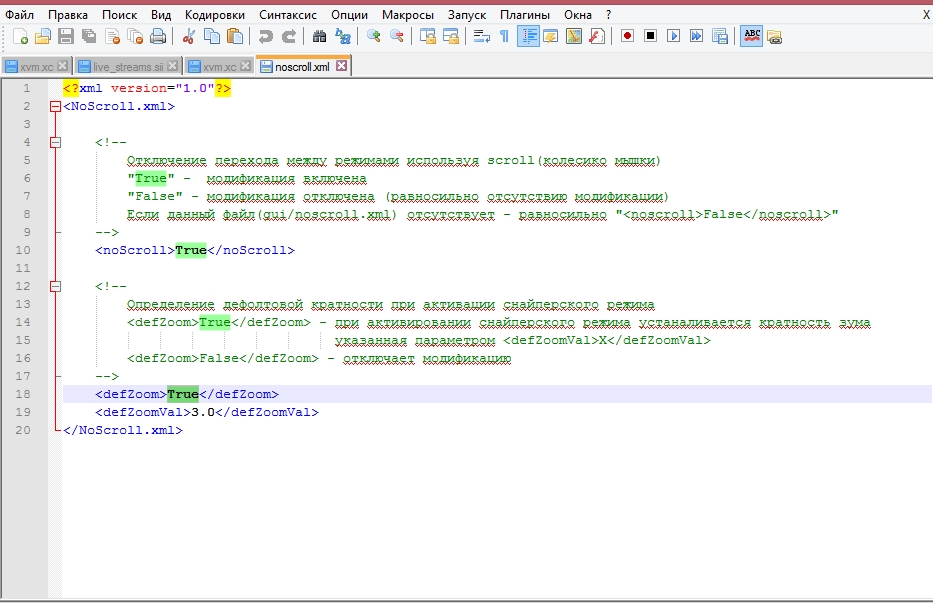Save the file with the floppy disk icon
The height and width of the screenshot is (603, 933).
[x=65, y=37]
